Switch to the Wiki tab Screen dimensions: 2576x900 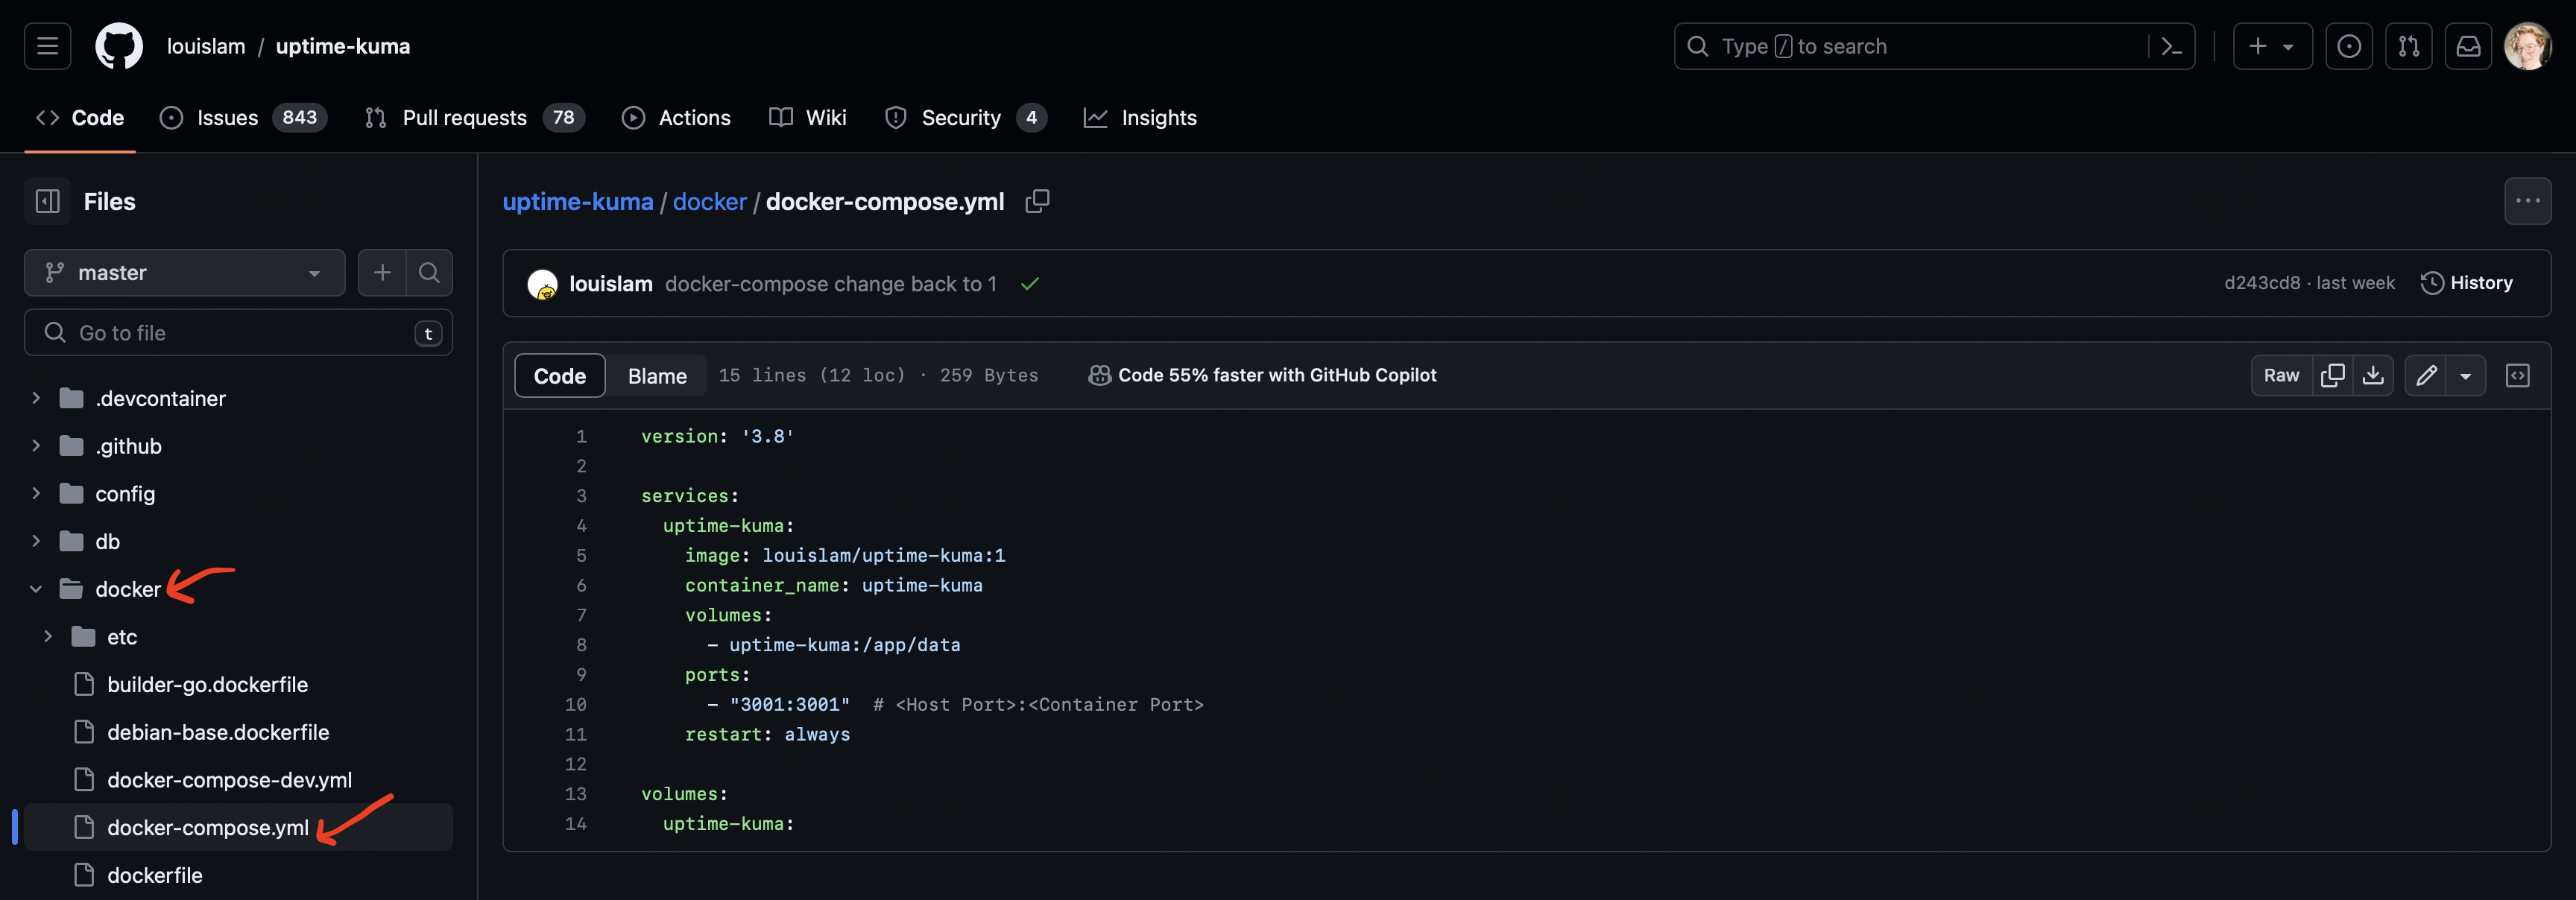pos(808,117)
